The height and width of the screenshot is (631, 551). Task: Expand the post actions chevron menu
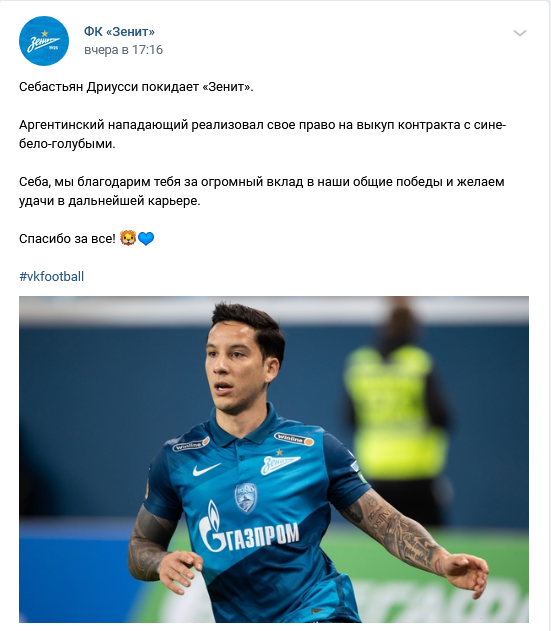point(520,33)
